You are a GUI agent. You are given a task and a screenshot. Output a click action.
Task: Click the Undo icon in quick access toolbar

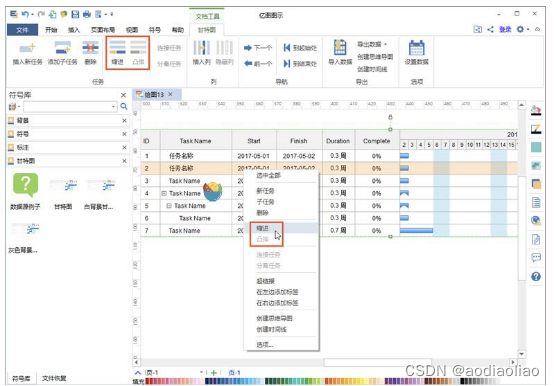25,14
